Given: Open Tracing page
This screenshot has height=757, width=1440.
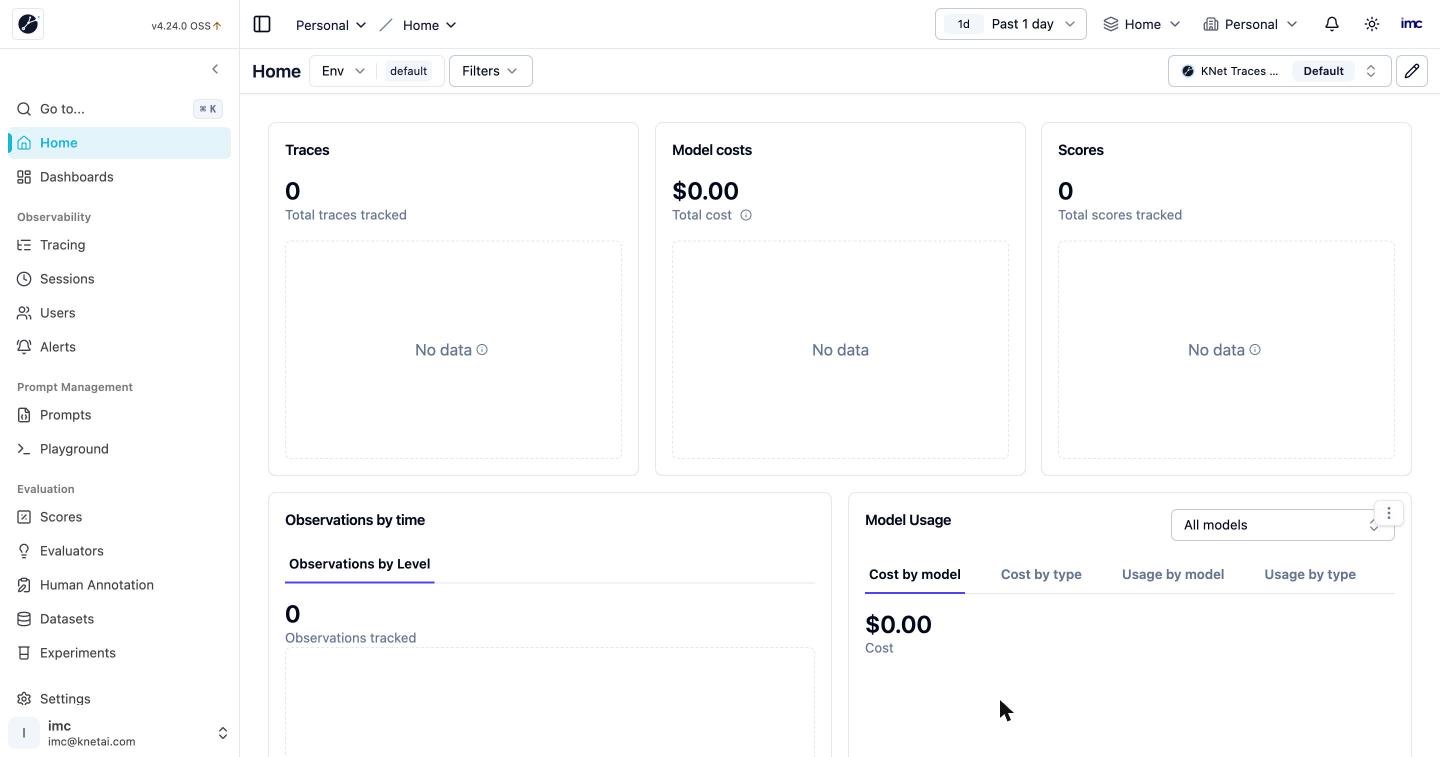Looking at the screenshot, I should click(x=119, y=245).
